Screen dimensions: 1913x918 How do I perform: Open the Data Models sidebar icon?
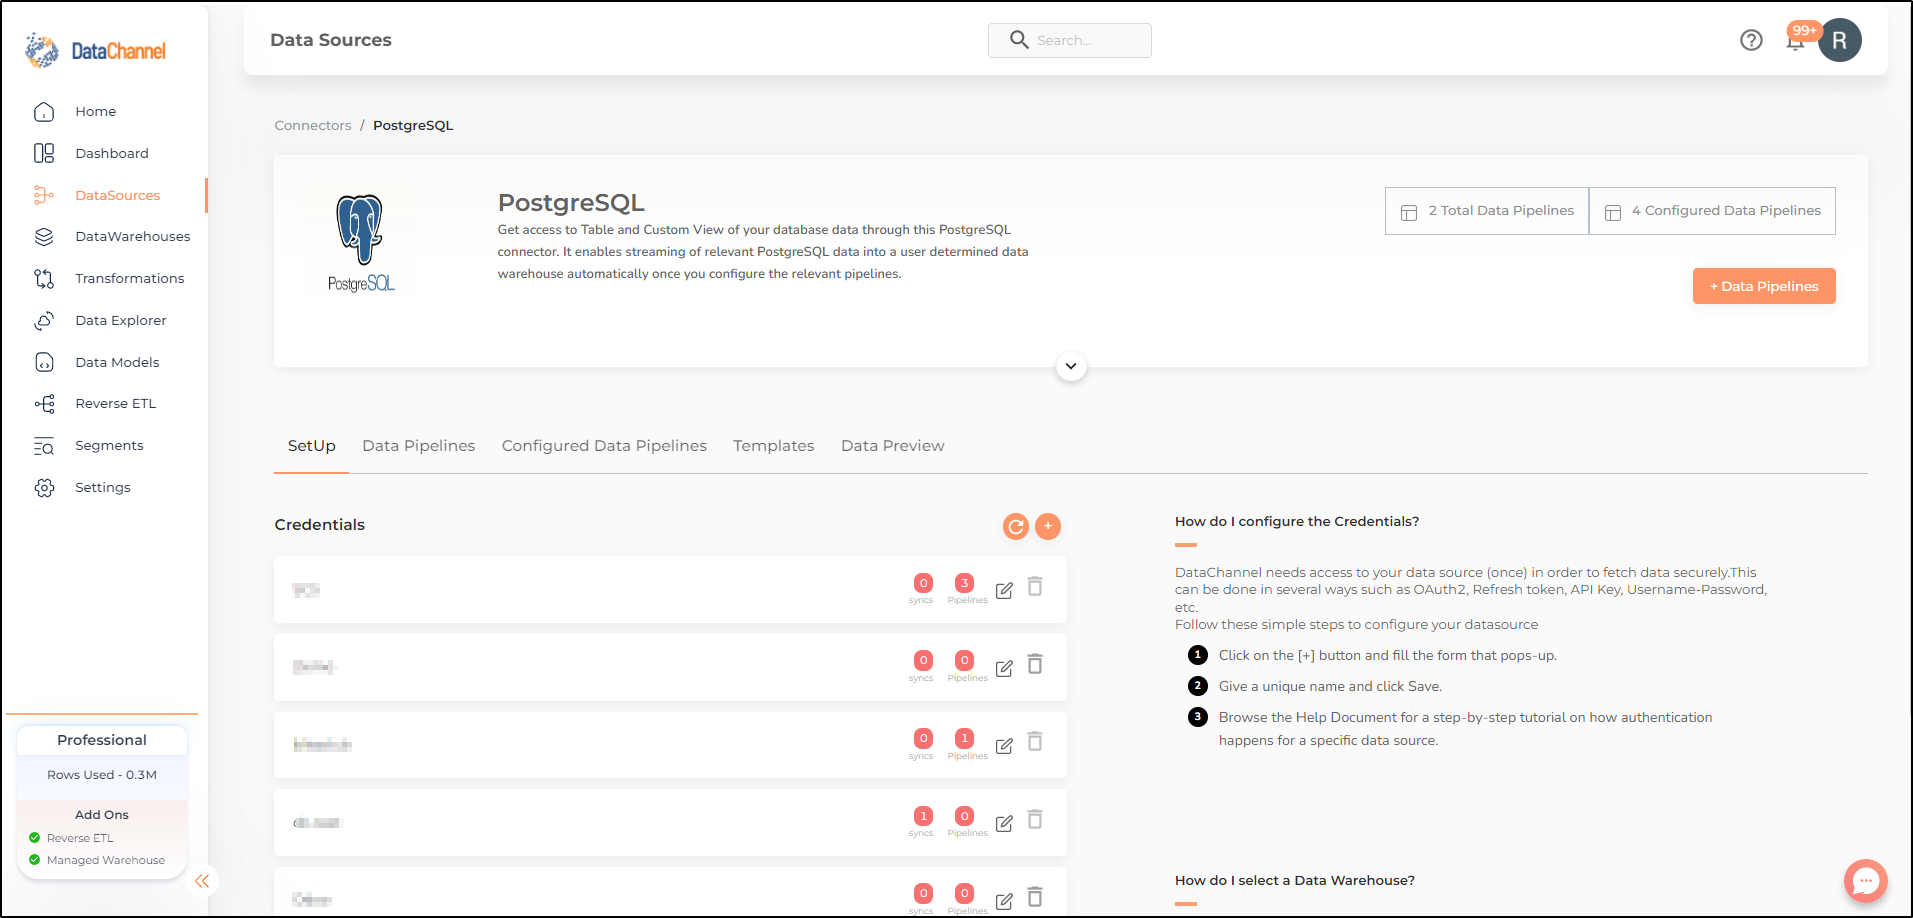[x=44, y=362]
